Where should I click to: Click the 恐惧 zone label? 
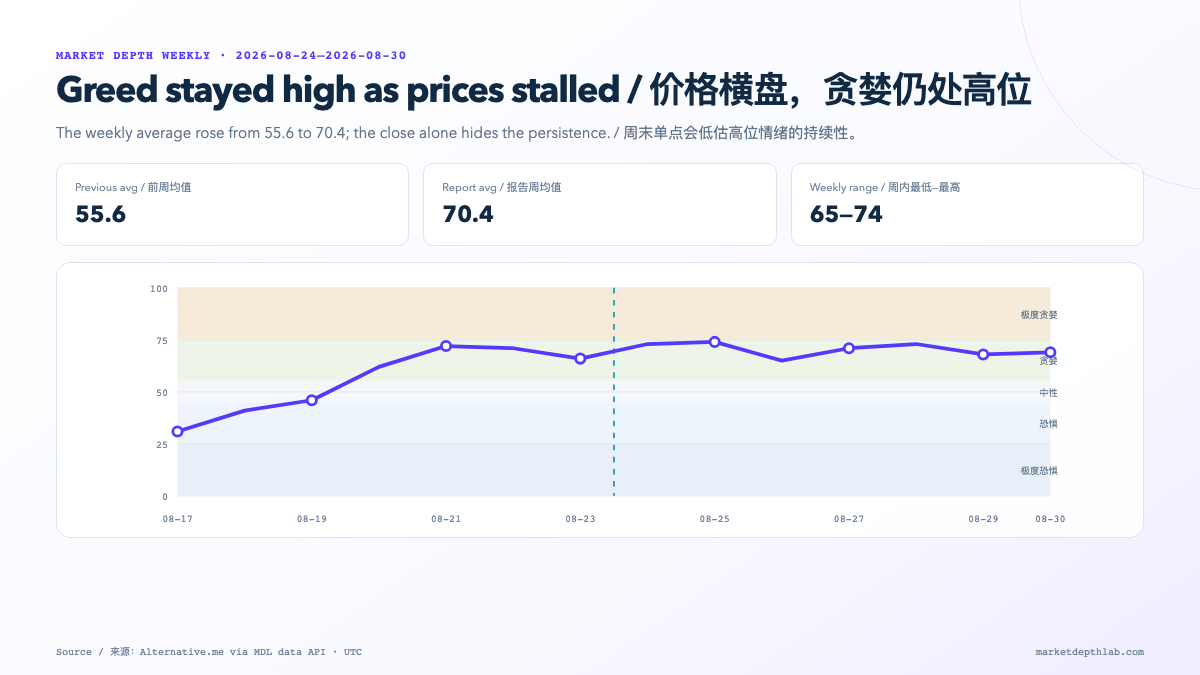1048,424
